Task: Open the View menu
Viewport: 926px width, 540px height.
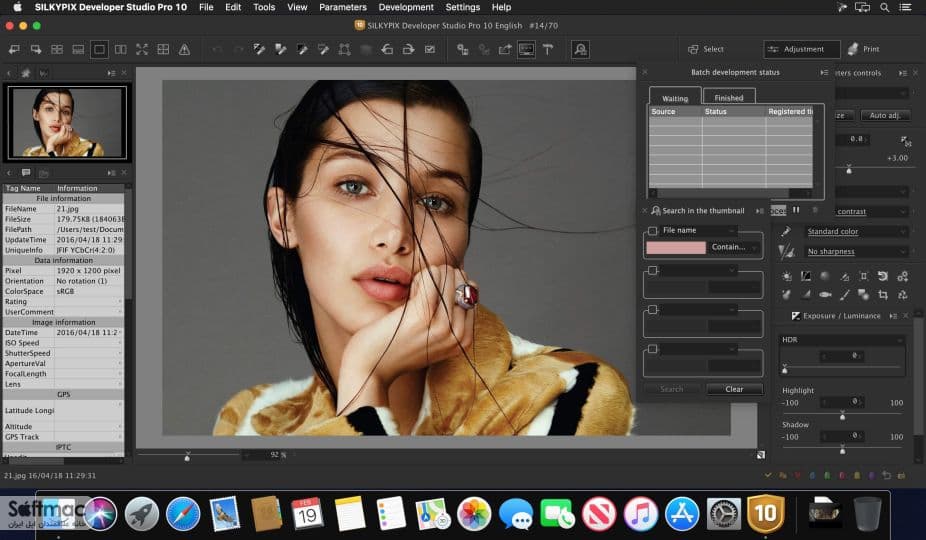Action: (297, 7)
